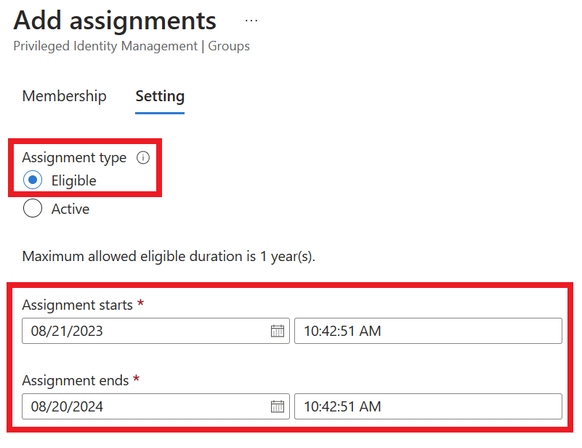
Task: Click the Assignment ends time field
Action: click(x=428, y=406)
